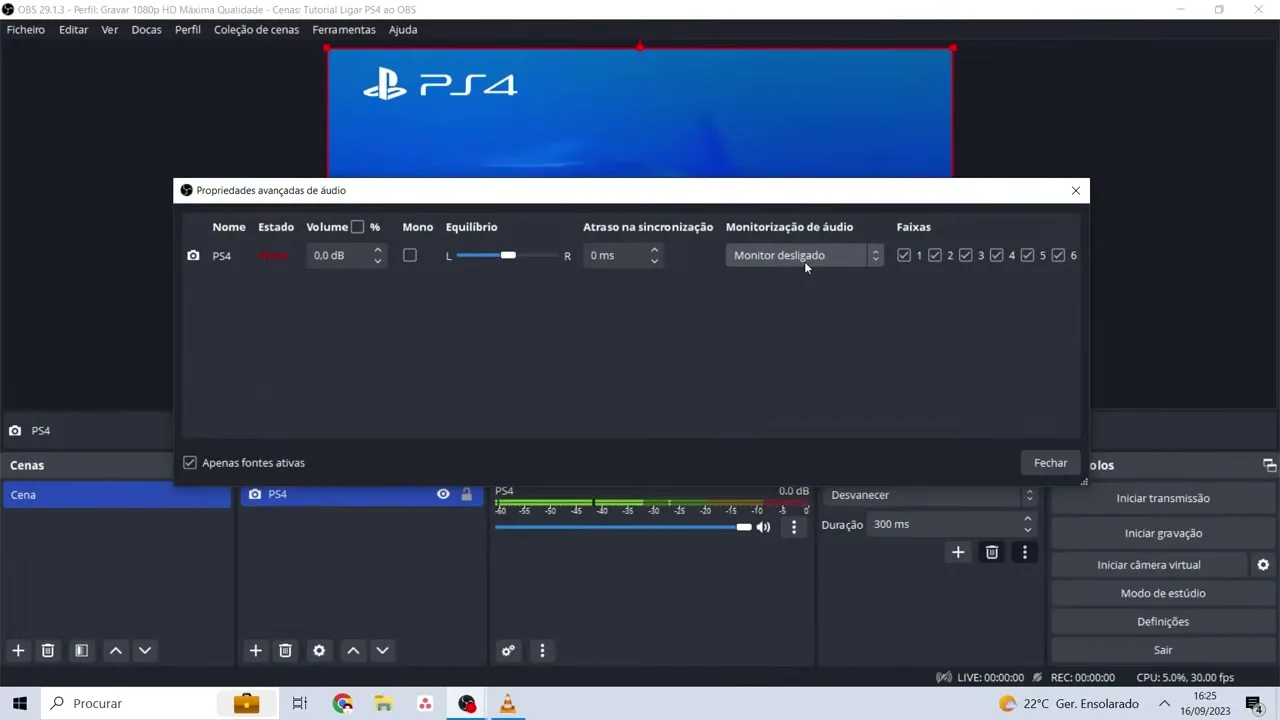Add a new source with plus icon
Screen dimensions: 1280x720
256,650
